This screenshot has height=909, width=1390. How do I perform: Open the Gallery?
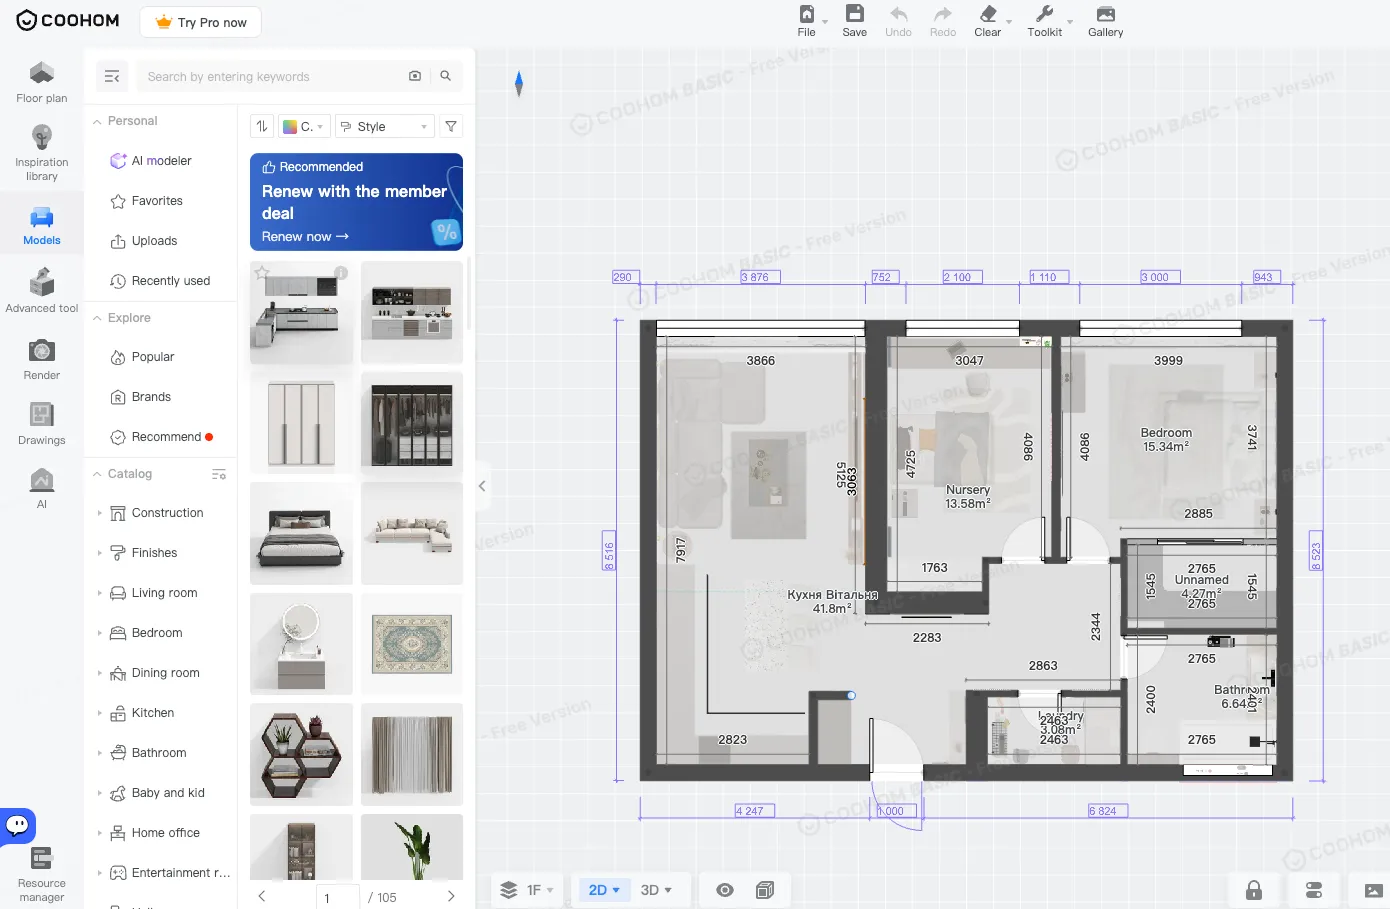pyautogui.click(x=1105, y=21)
